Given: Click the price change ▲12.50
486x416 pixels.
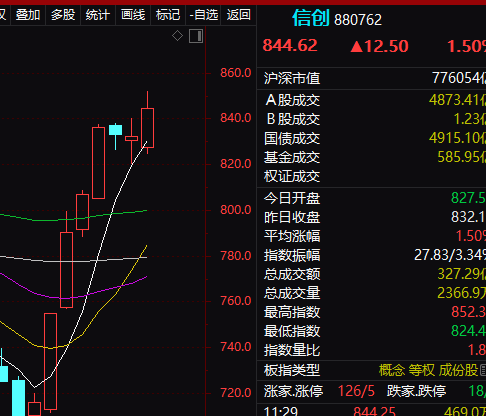Looking at the screenshot, I should 379,46.
